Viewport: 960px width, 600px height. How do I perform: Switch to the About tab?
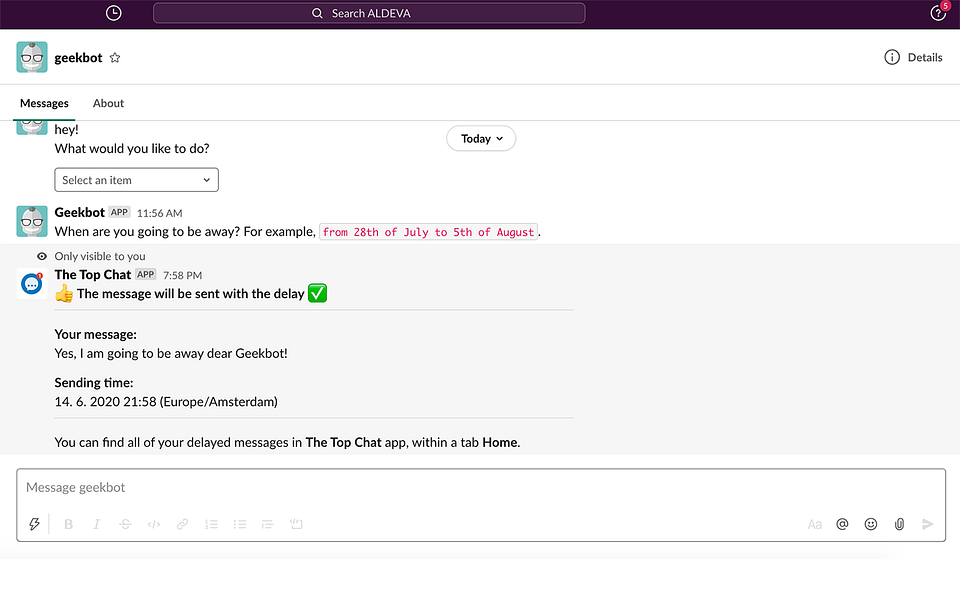[108, 103]
